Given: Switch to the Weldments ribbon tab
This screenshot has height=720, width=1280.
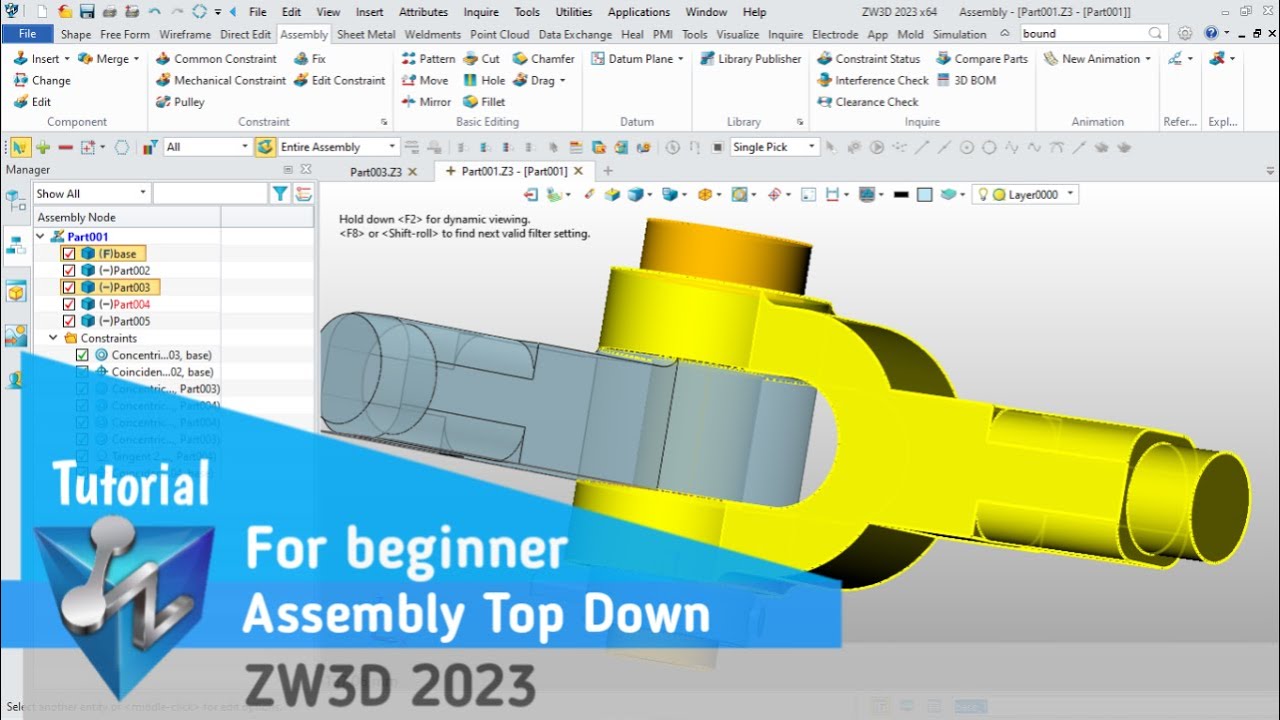Looking at the screenshot, I should pyautogui.click(x=433, y=34).
